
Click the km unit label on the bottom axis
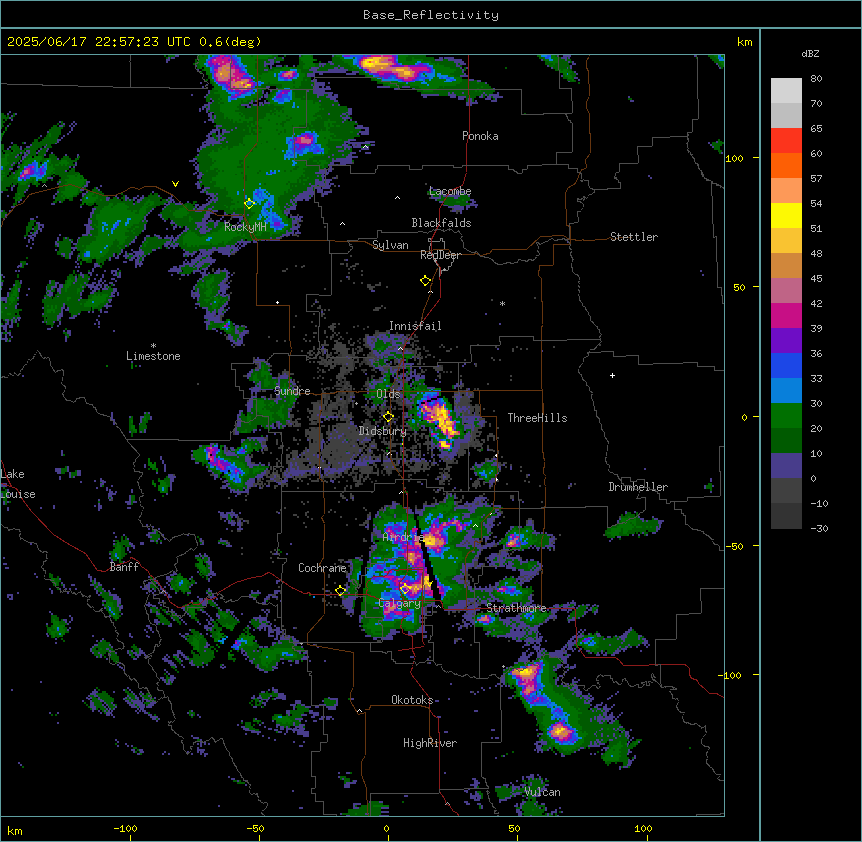(x=15, y=830)
